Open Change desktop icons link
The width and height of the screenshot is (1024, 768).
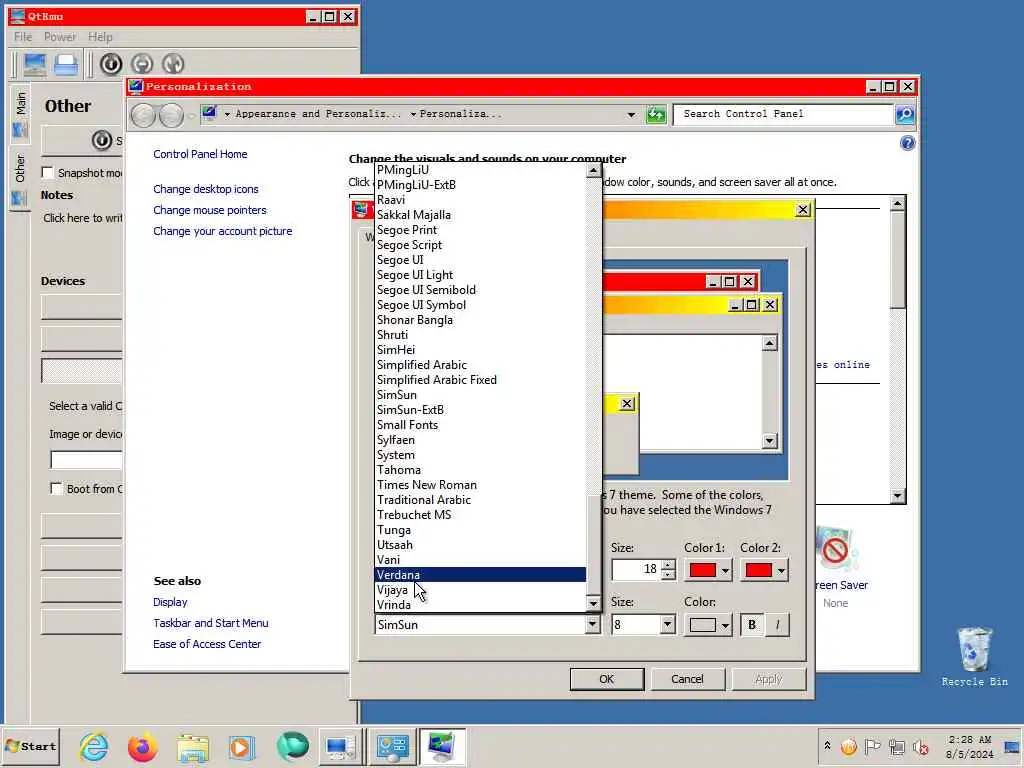(206, 189)
